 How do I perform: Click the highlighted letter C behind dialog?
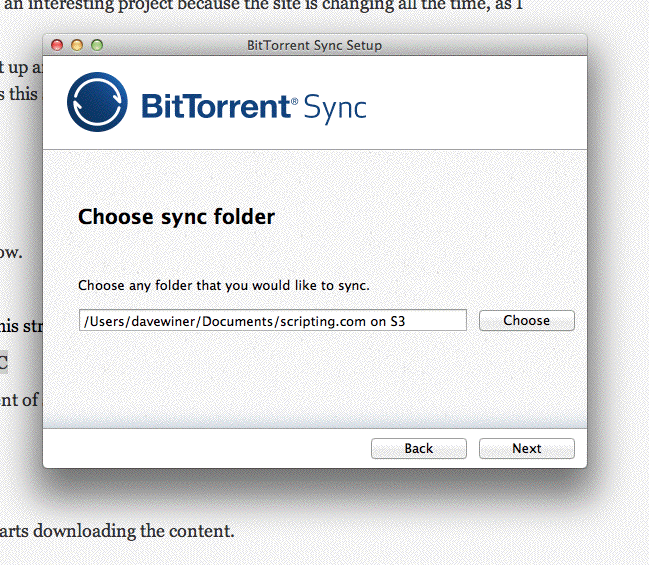(4, 363)
